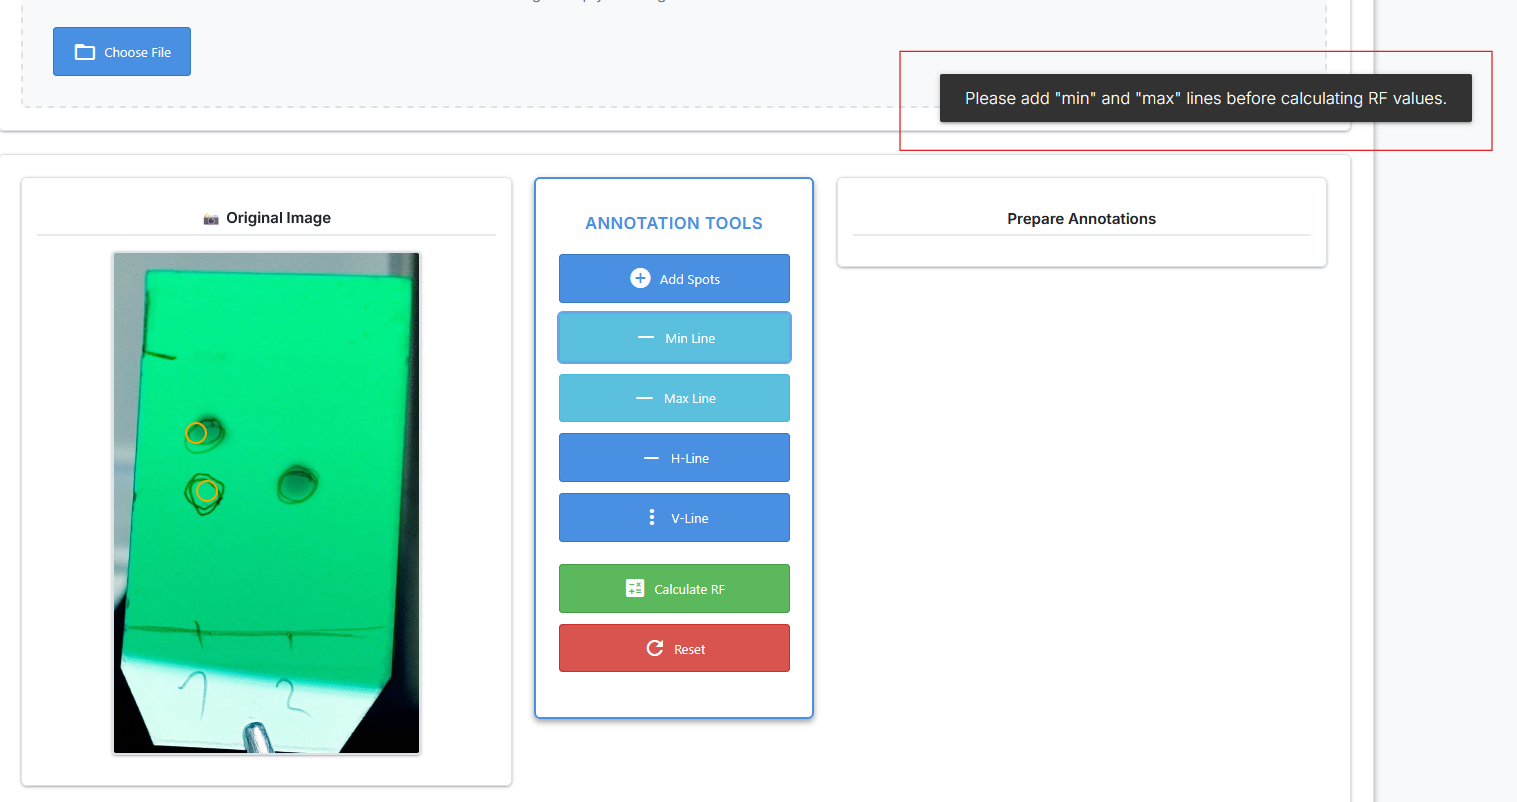This screenshot has height=802, width=1517.
Task: Click the "Original Image" heading text
Action: (278, 218)
